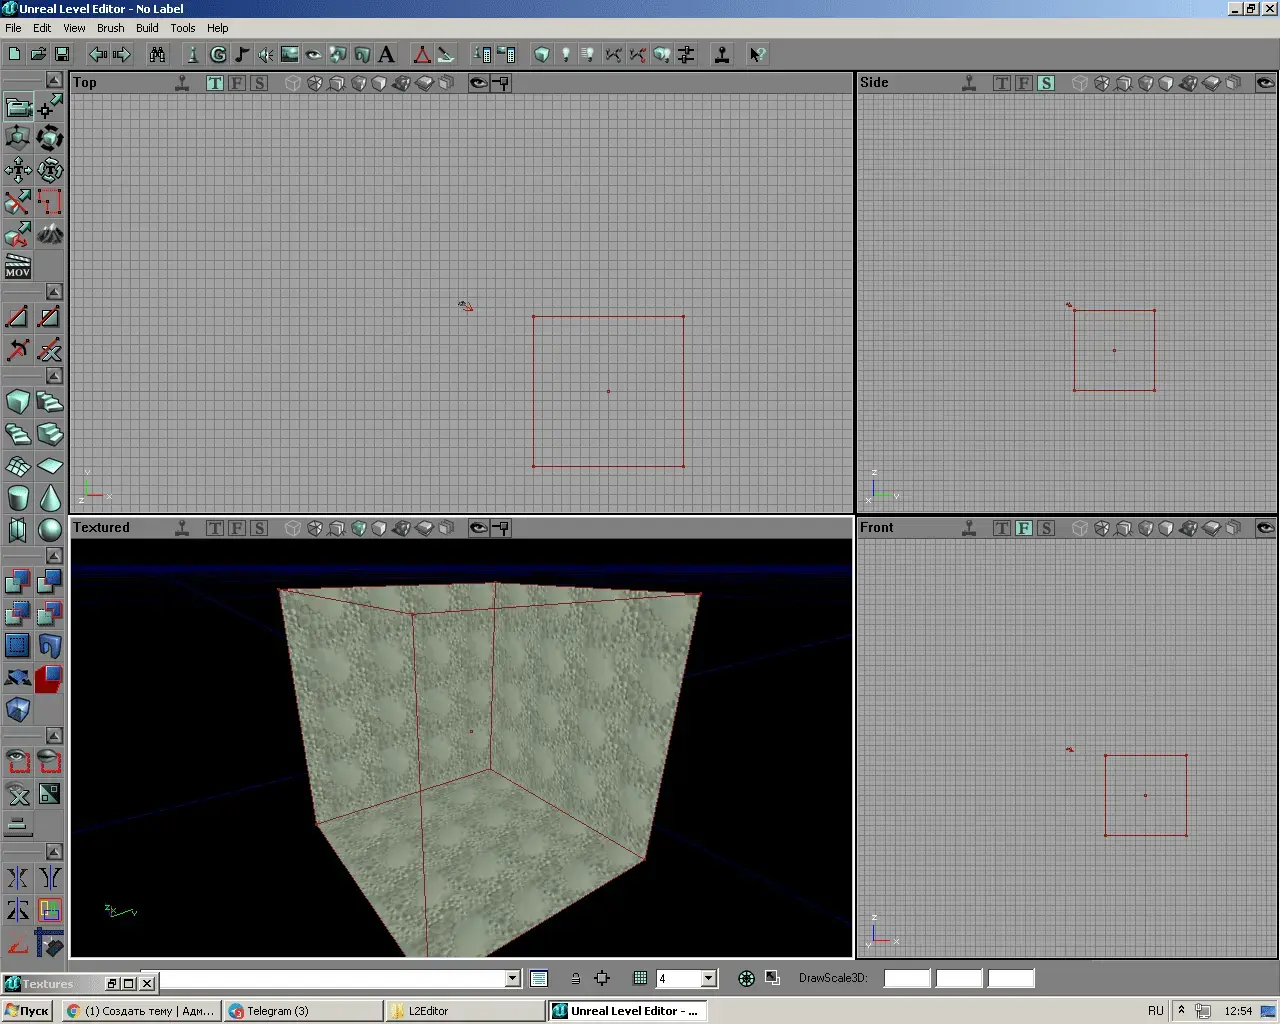Select the Actor Scaling tool
Viewport: 1280px width, 1024px height.
coord(18,138)
